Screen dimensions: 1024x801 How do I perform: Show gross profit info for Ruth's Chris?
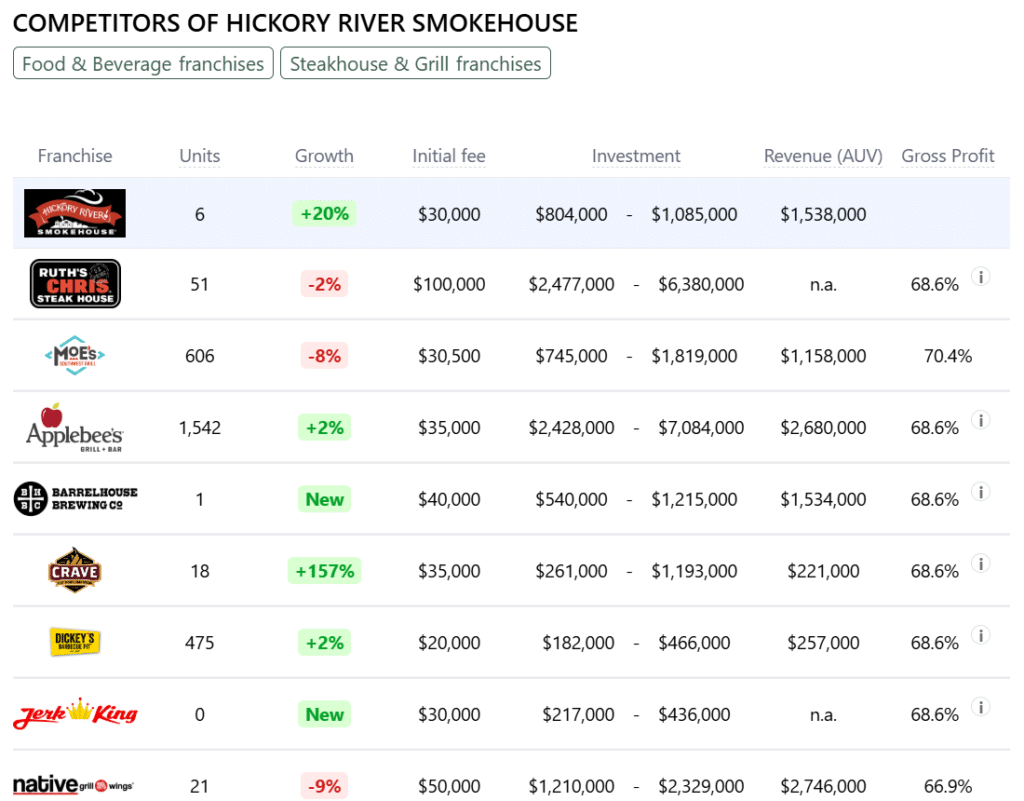pos(980,277)
